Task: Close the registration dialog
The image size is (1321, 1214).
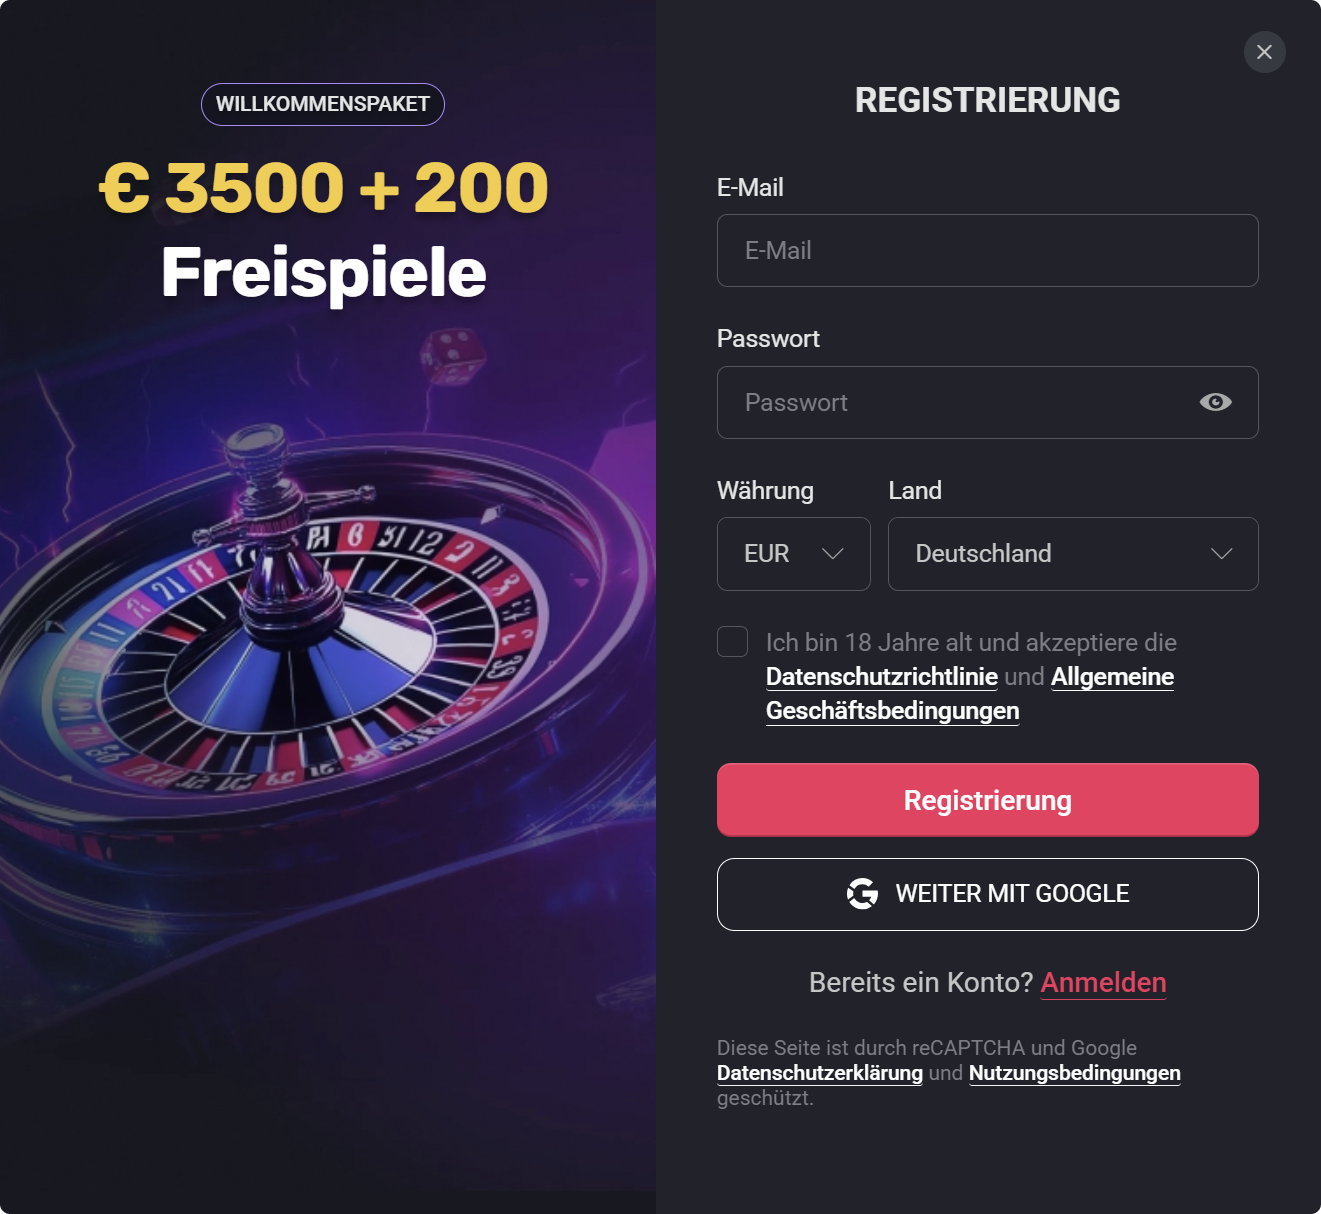Action: click(1264, 52)
